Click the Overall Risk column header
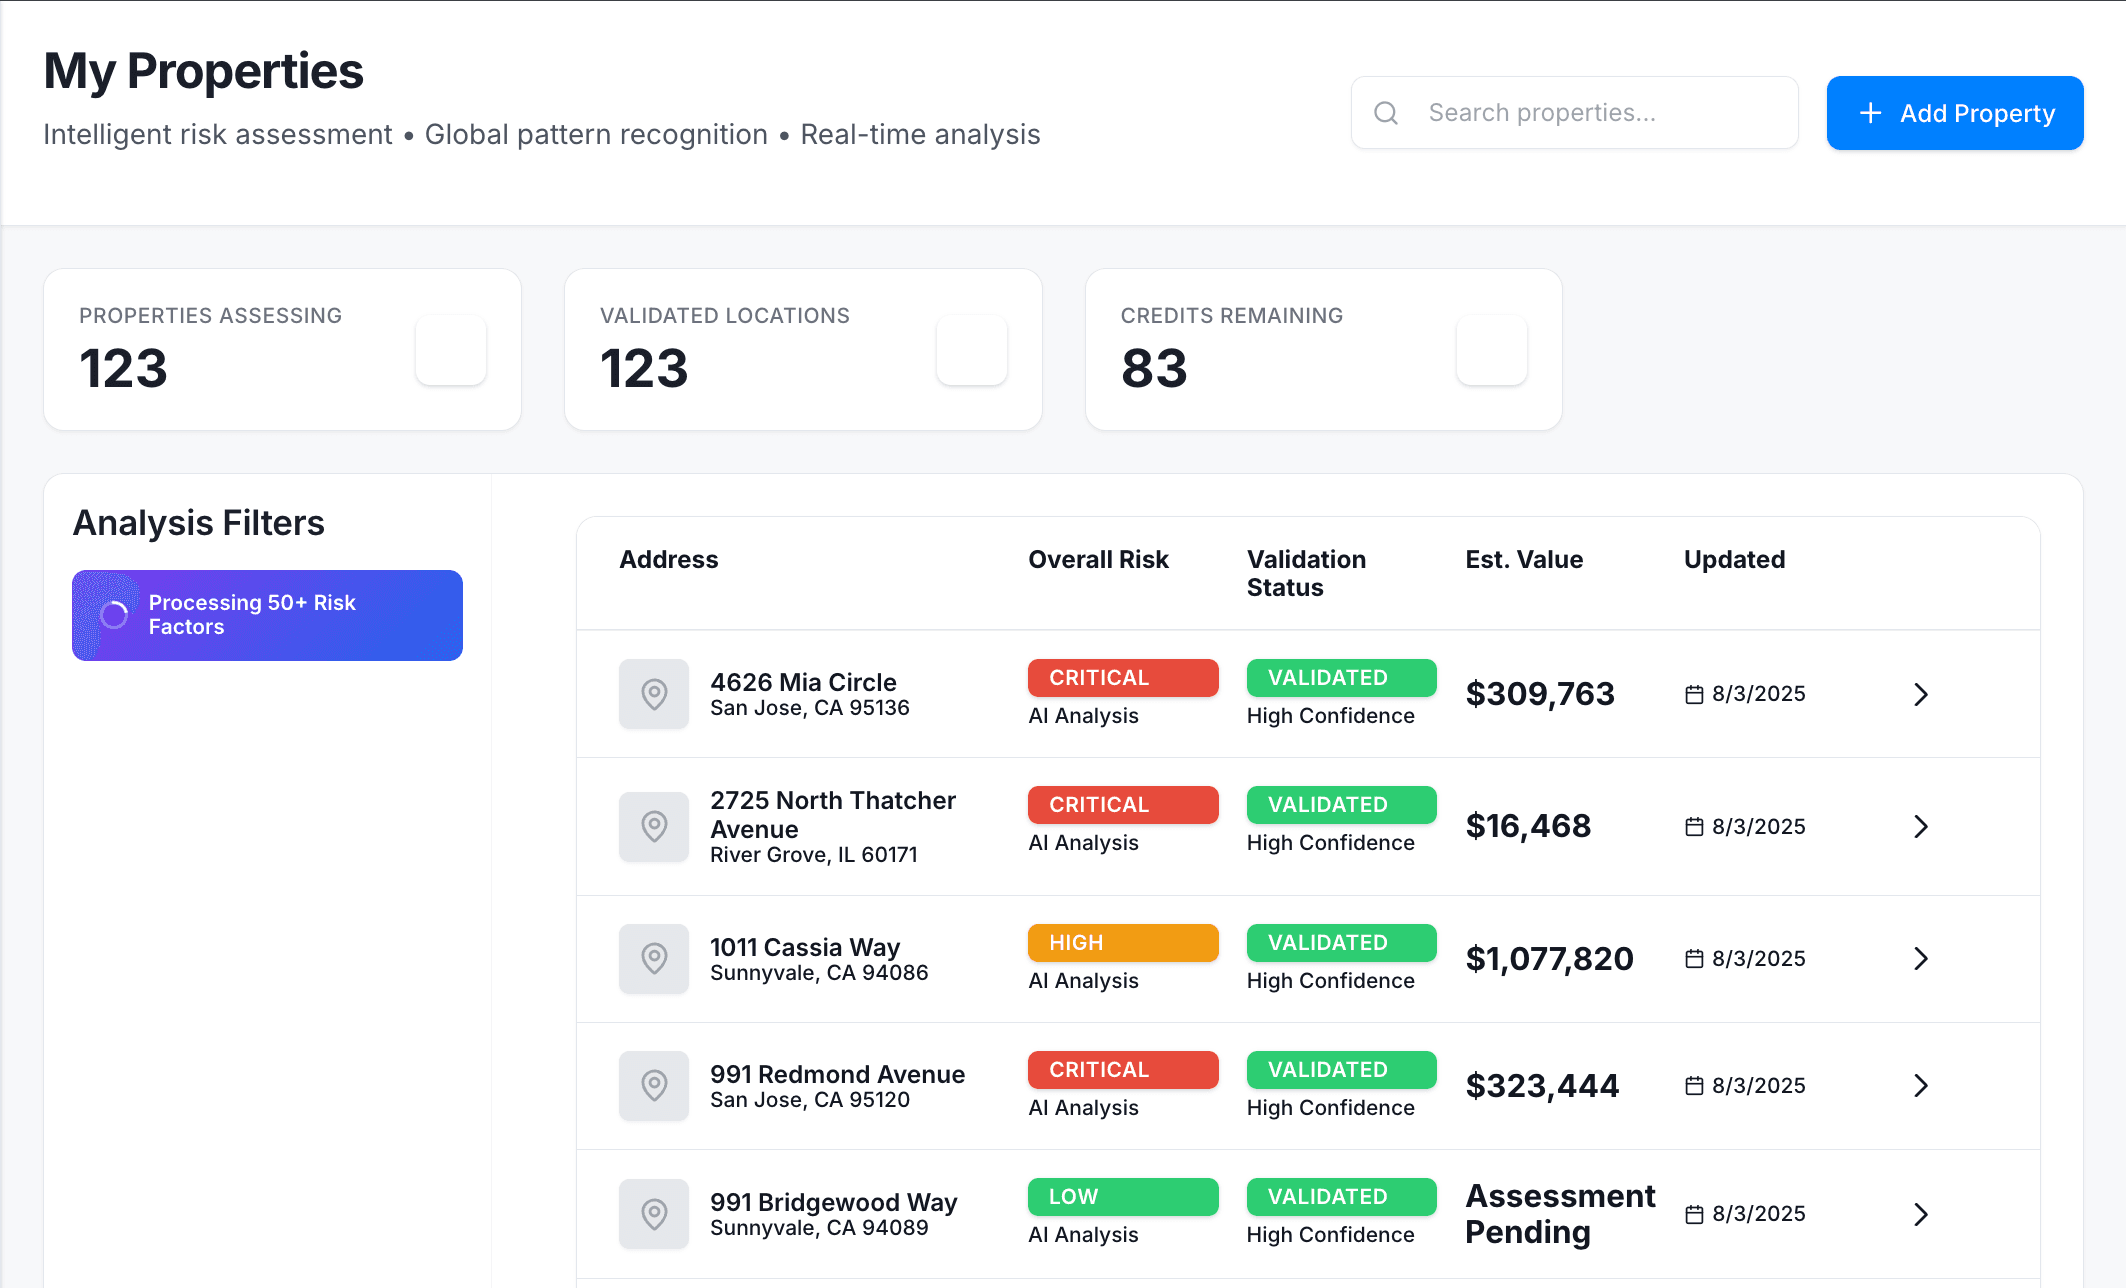Viewport: 2126px width, 1288px height. [1097, 559]
